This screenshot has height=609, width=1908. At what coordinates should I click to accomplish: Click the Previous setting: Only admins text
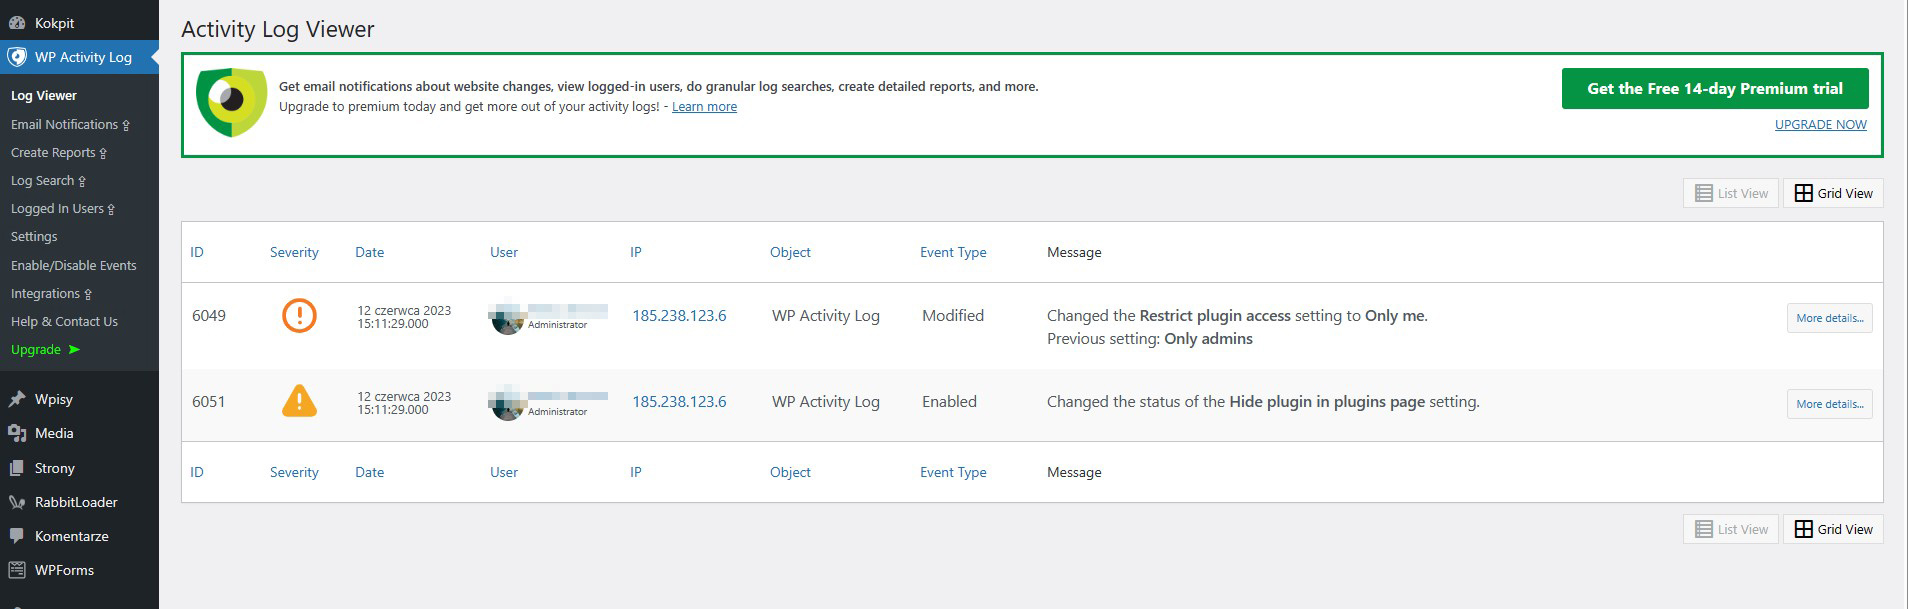point(1150,339)
